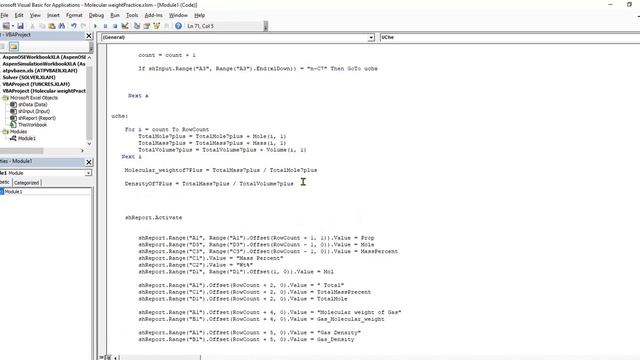Undo the last edit with the Undo arrow
This screenshot has width=640, height=360.
74,26
